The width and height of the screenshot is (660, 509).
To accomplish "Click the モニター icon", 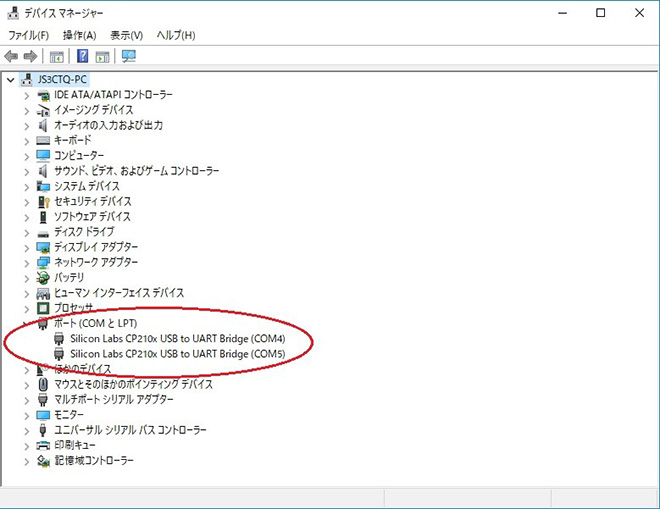I will 43,416.
